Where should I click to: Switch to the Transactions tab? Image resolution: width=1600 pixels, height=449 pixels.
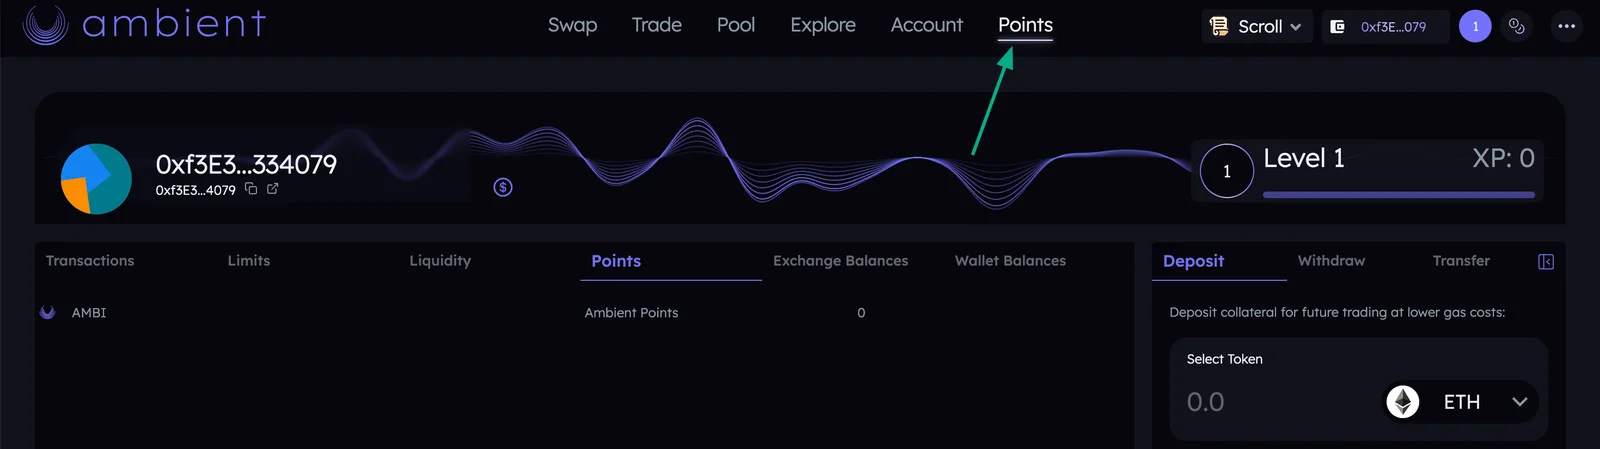pyautogui.click(x=90, y=261)
